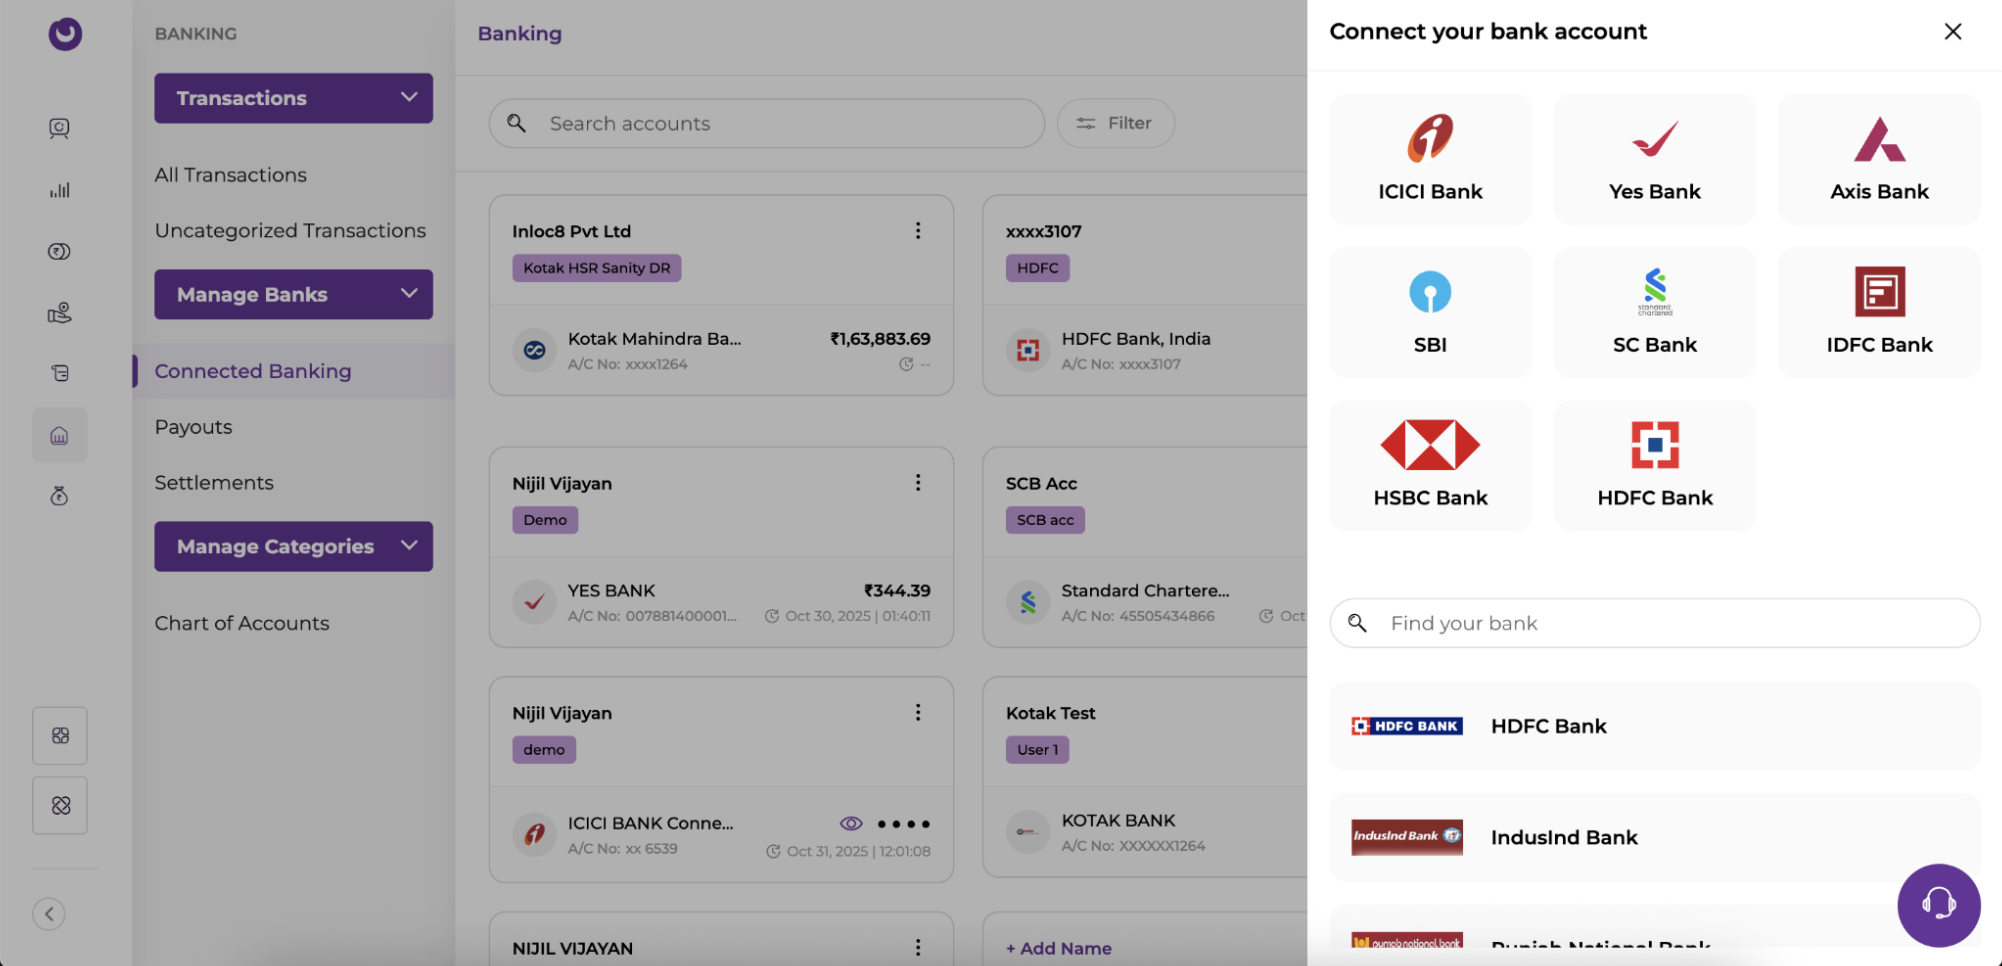Close the Connect your bank account panel
The width and height of the screenshot is (2002, 966).
[1952, 32]
